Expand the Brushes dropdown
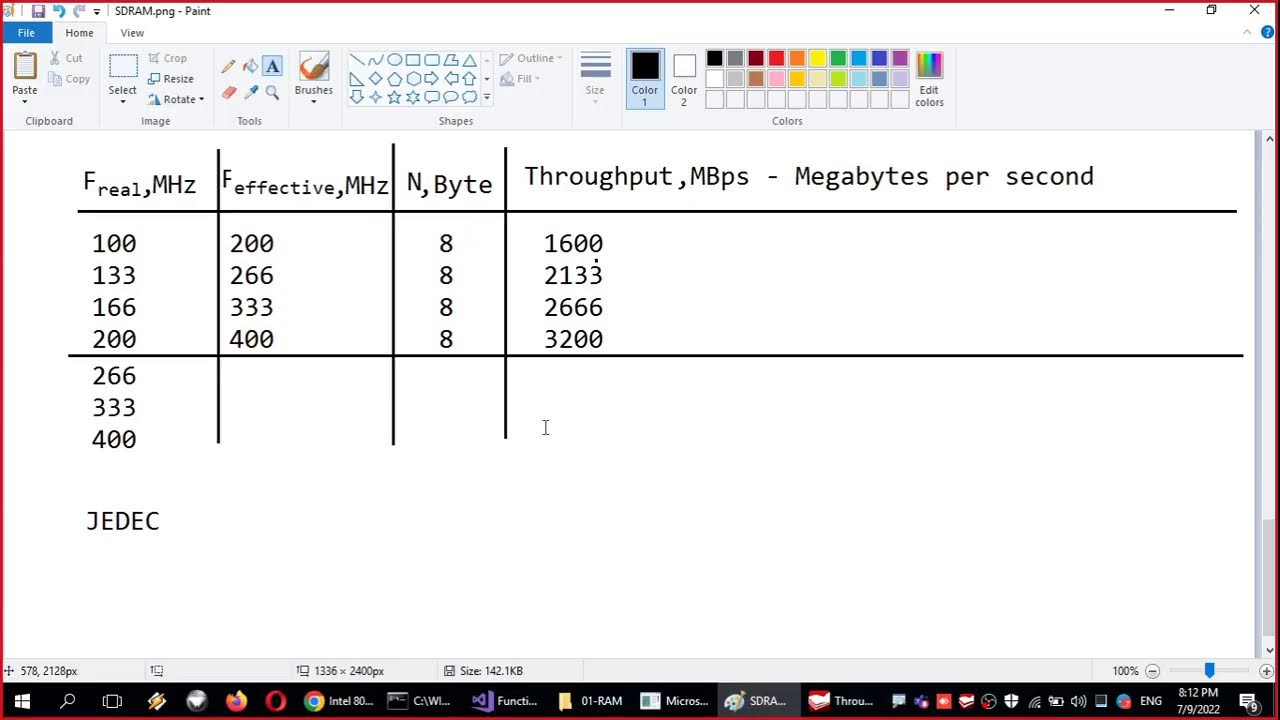1280x720 pixels. click(x=313, y=101)
